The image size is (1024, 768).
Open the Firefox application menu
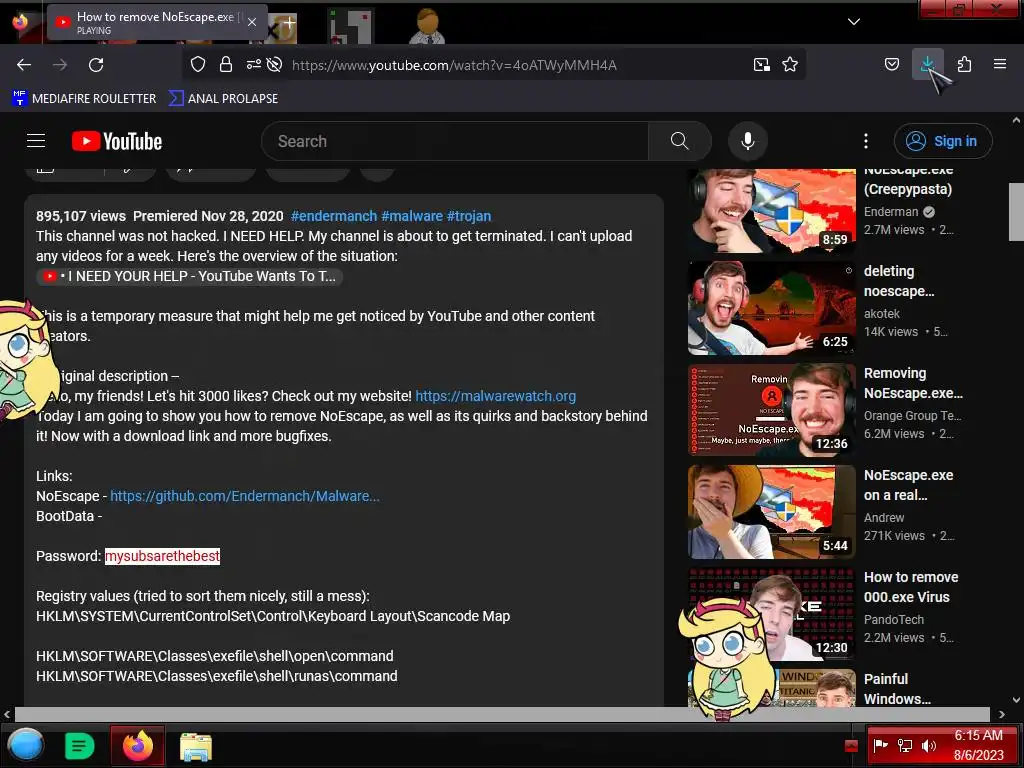pyautogui.click(x=1000, y=64)
